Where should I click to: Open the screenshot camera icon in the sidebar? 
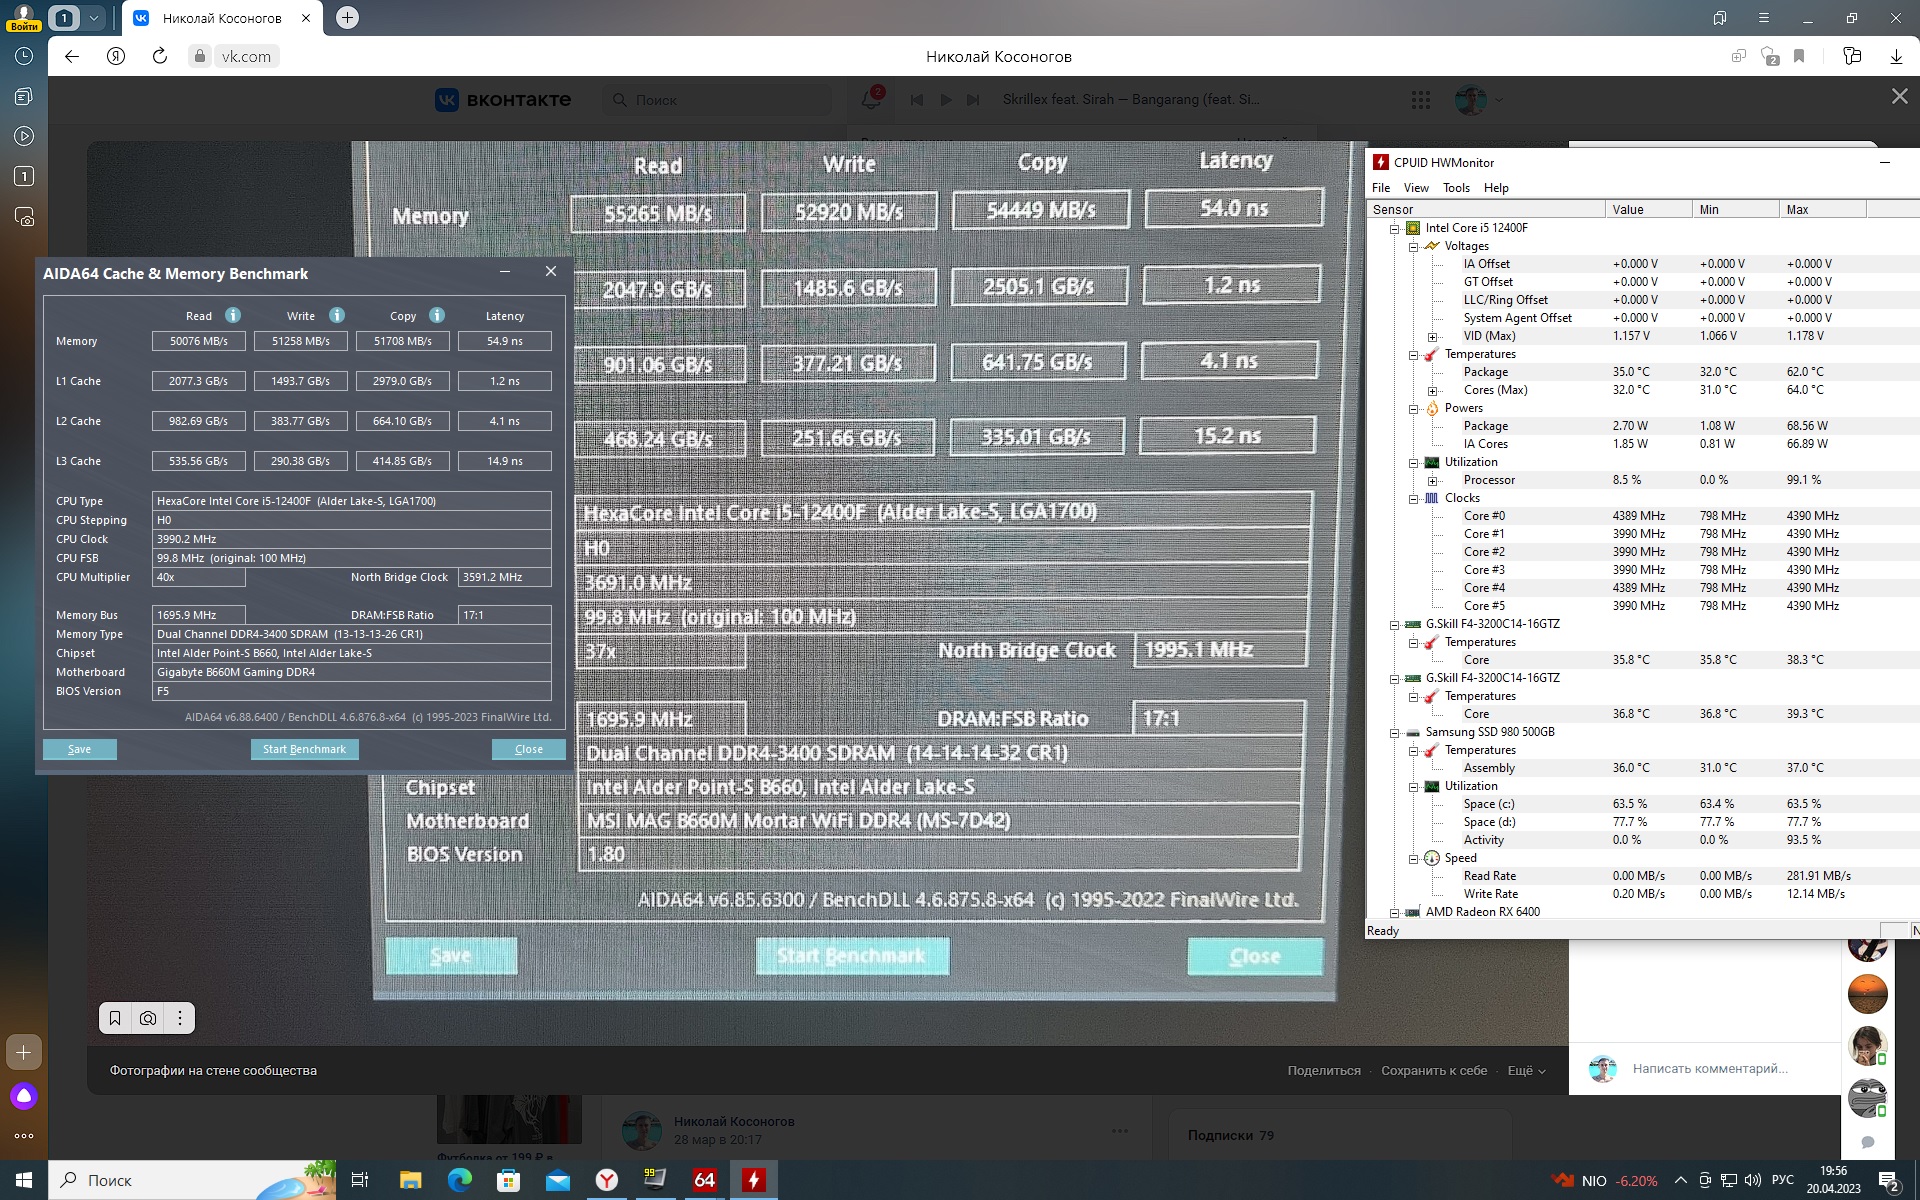pos(24,216)
